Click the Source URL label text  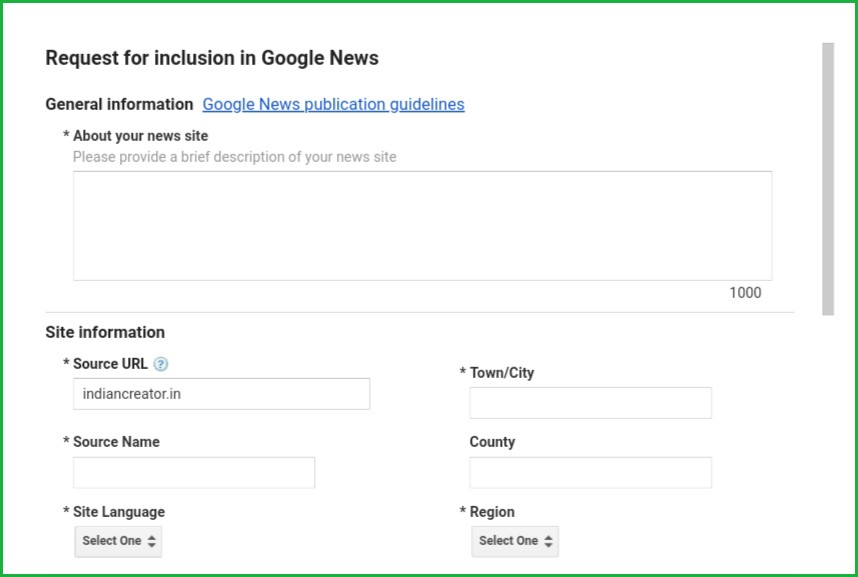[111, 364]
